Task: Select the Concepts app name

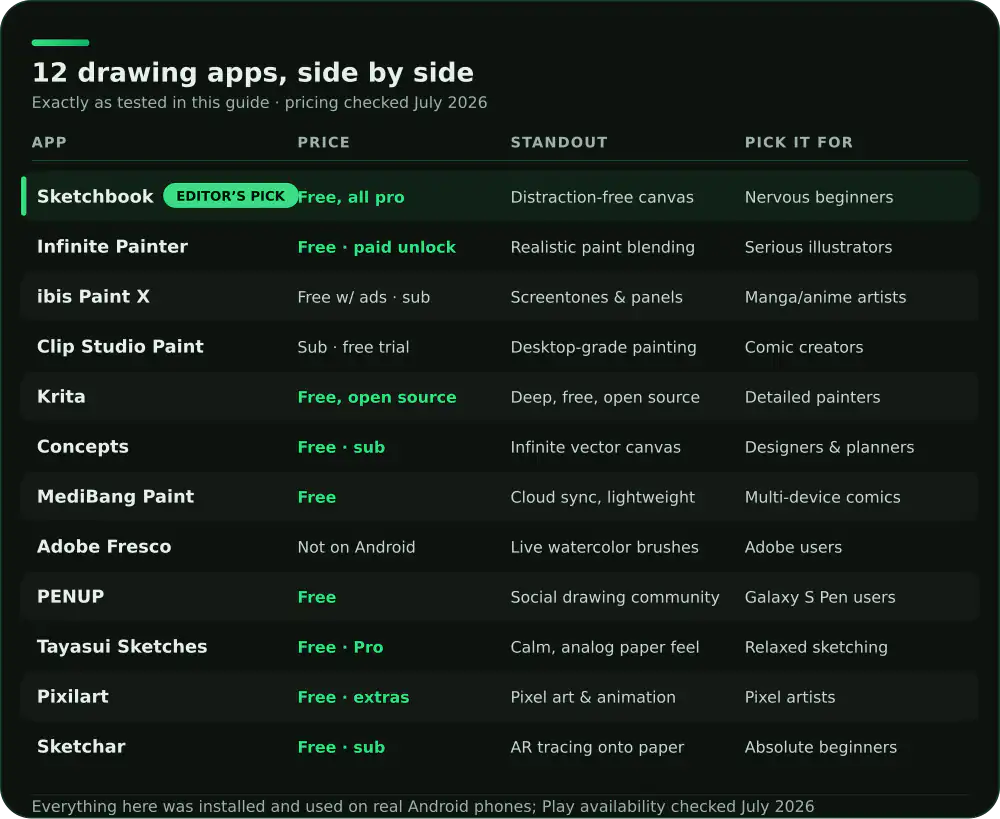Action: point(83,446)
